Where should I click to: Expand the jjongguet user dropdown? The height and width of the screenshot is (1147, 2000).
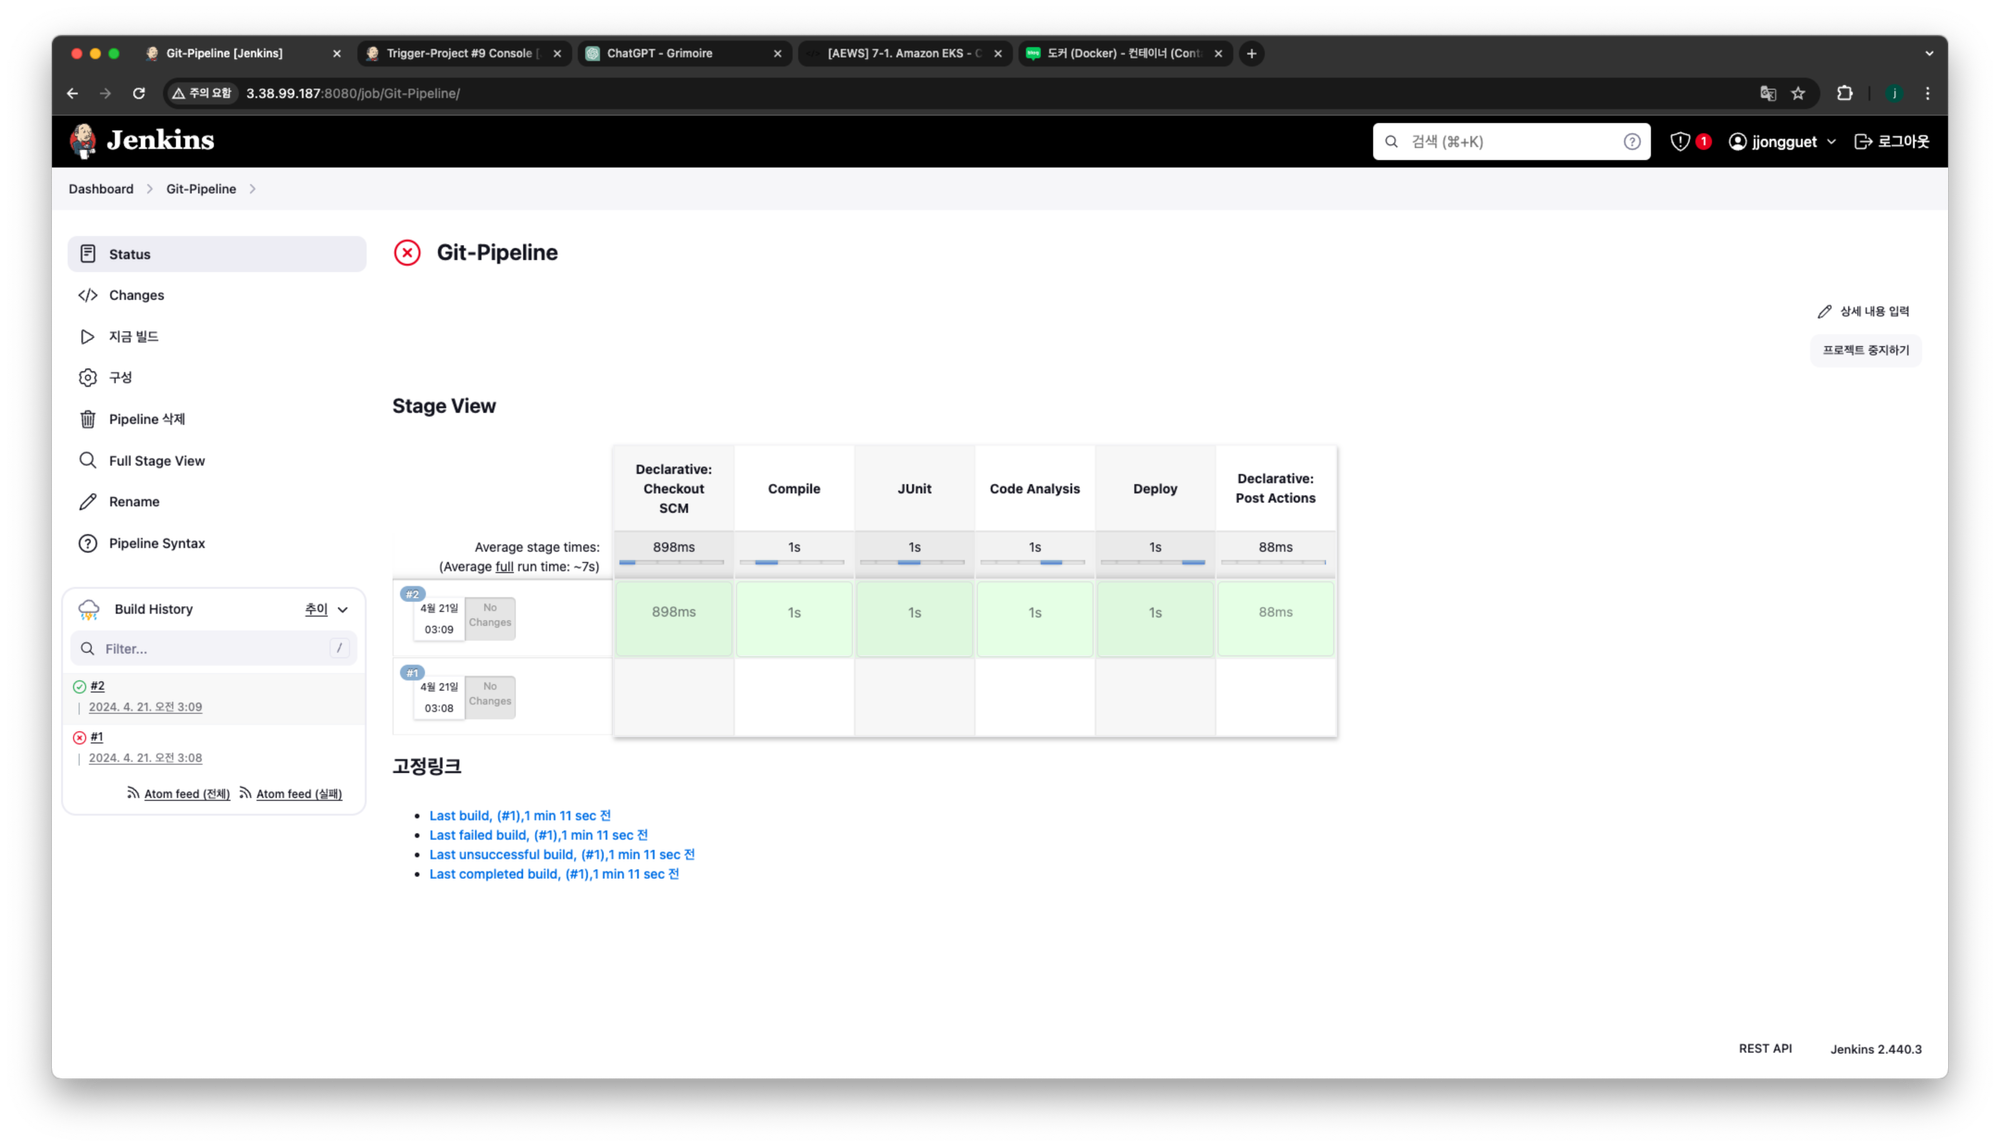pyautogui.click(x=1831, y=142)
